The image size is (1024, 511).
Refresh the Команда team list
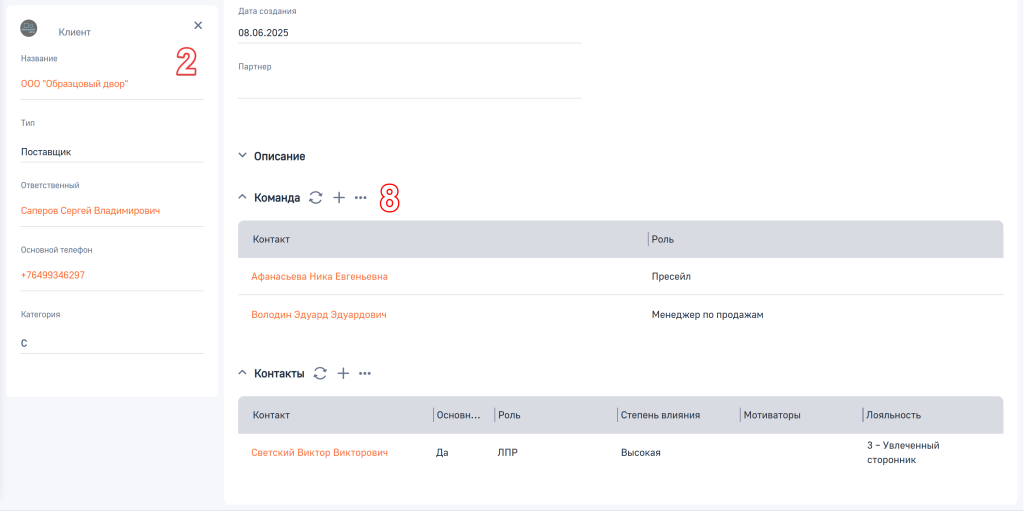pos(316,198)
